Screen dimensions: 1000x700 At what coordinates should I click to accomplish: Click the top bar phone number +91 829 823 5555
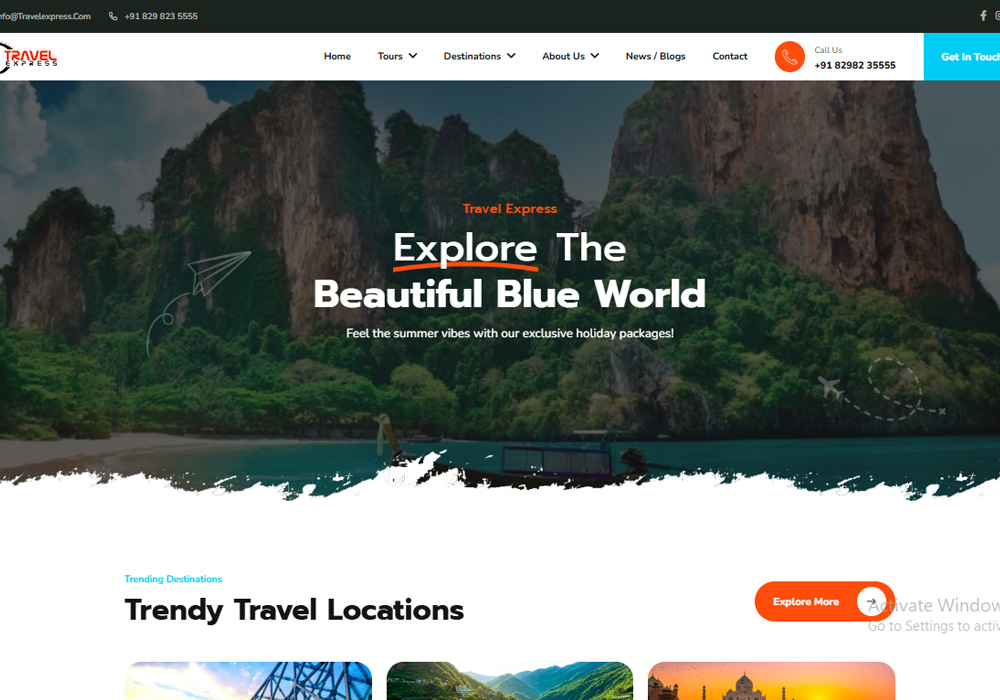[x=161, y=16]
